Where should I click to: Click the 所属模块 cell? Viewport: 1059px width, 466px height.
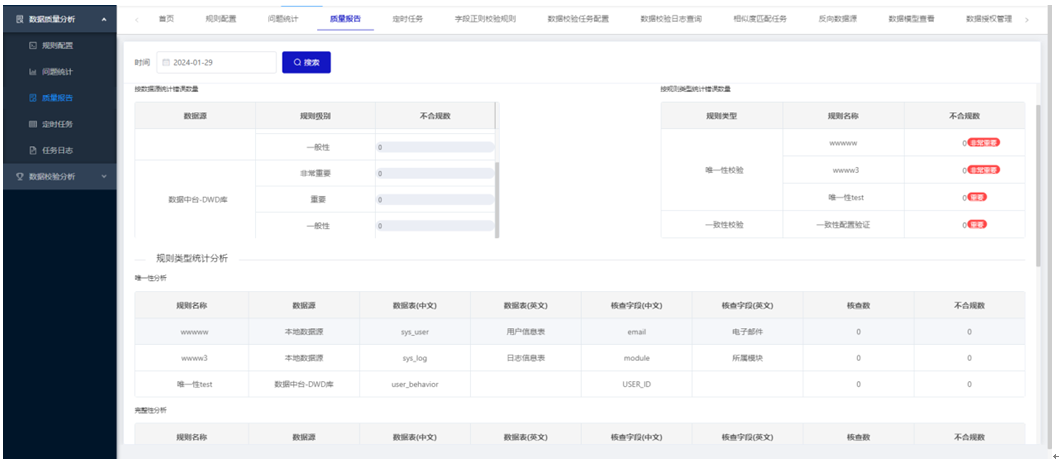748,358
